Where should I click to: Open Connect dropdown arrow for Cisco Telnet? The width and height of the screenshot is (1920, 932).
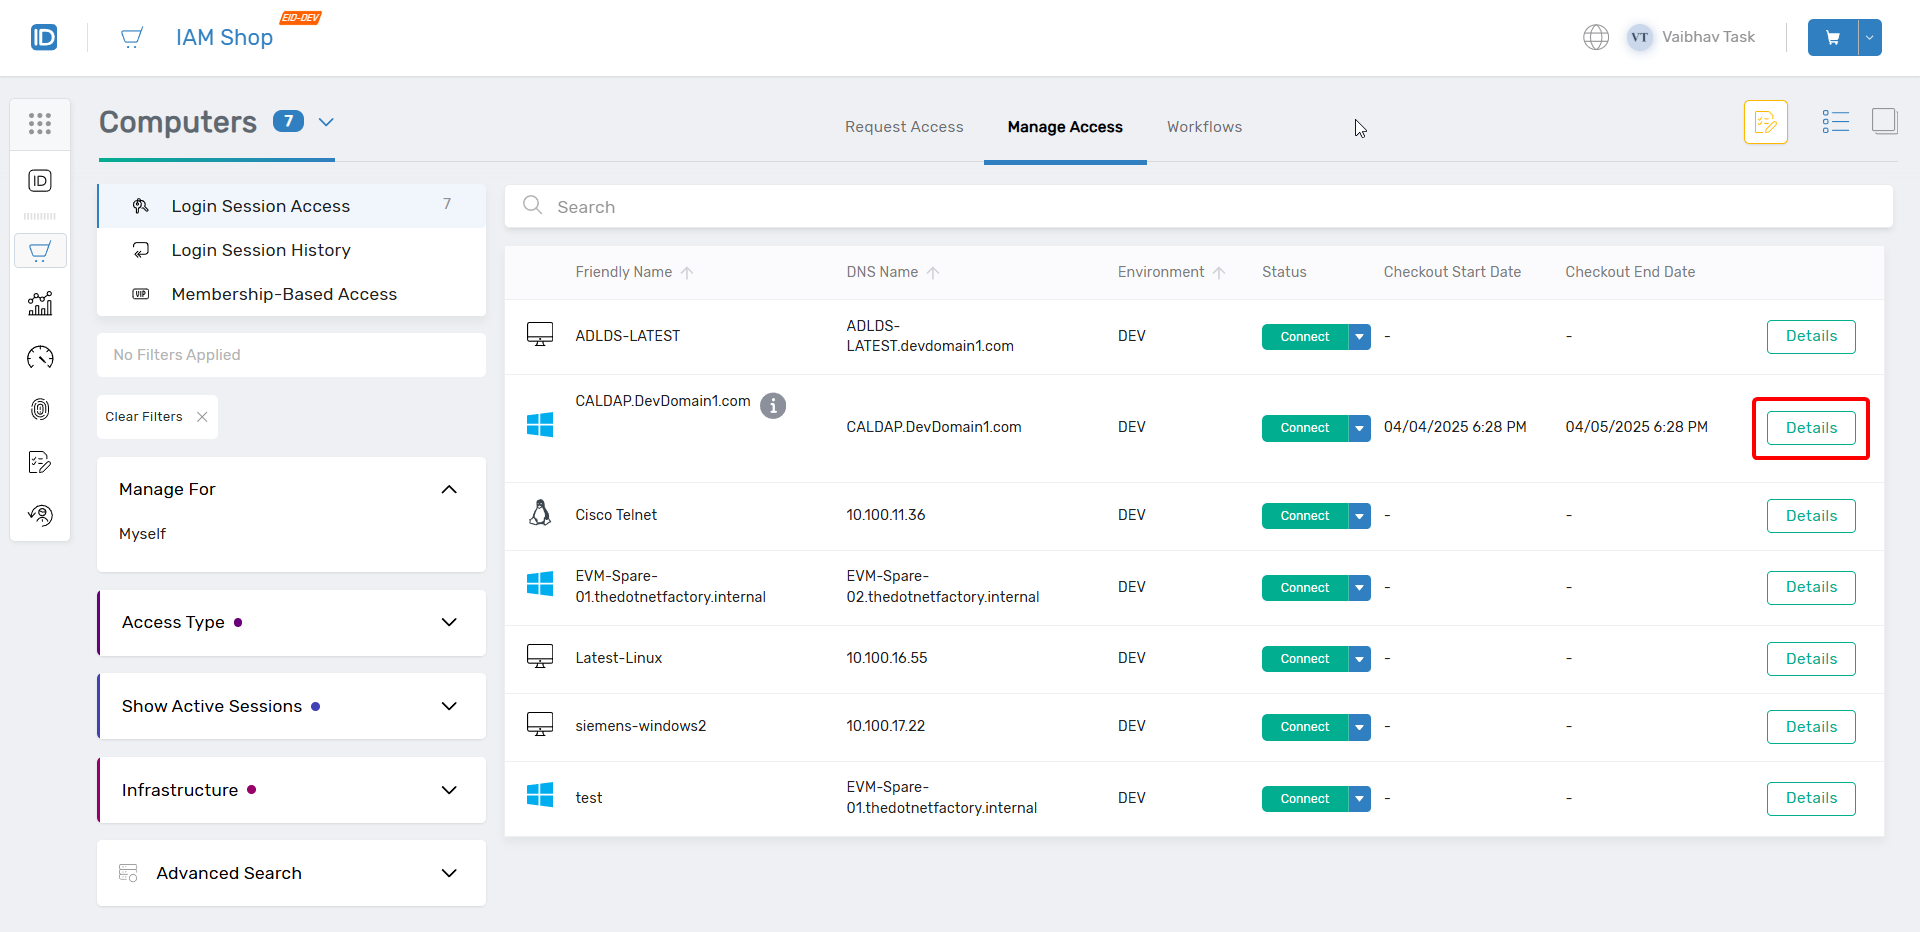[1359, 516]
